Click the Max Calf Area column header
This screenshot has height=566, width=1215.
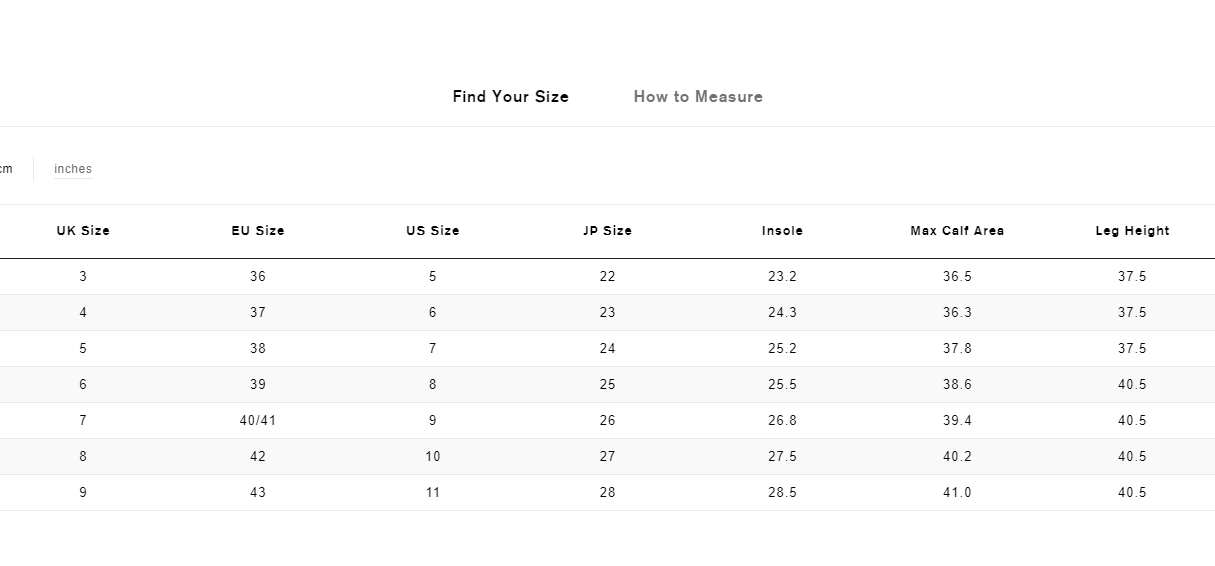(x=957, y=231)
